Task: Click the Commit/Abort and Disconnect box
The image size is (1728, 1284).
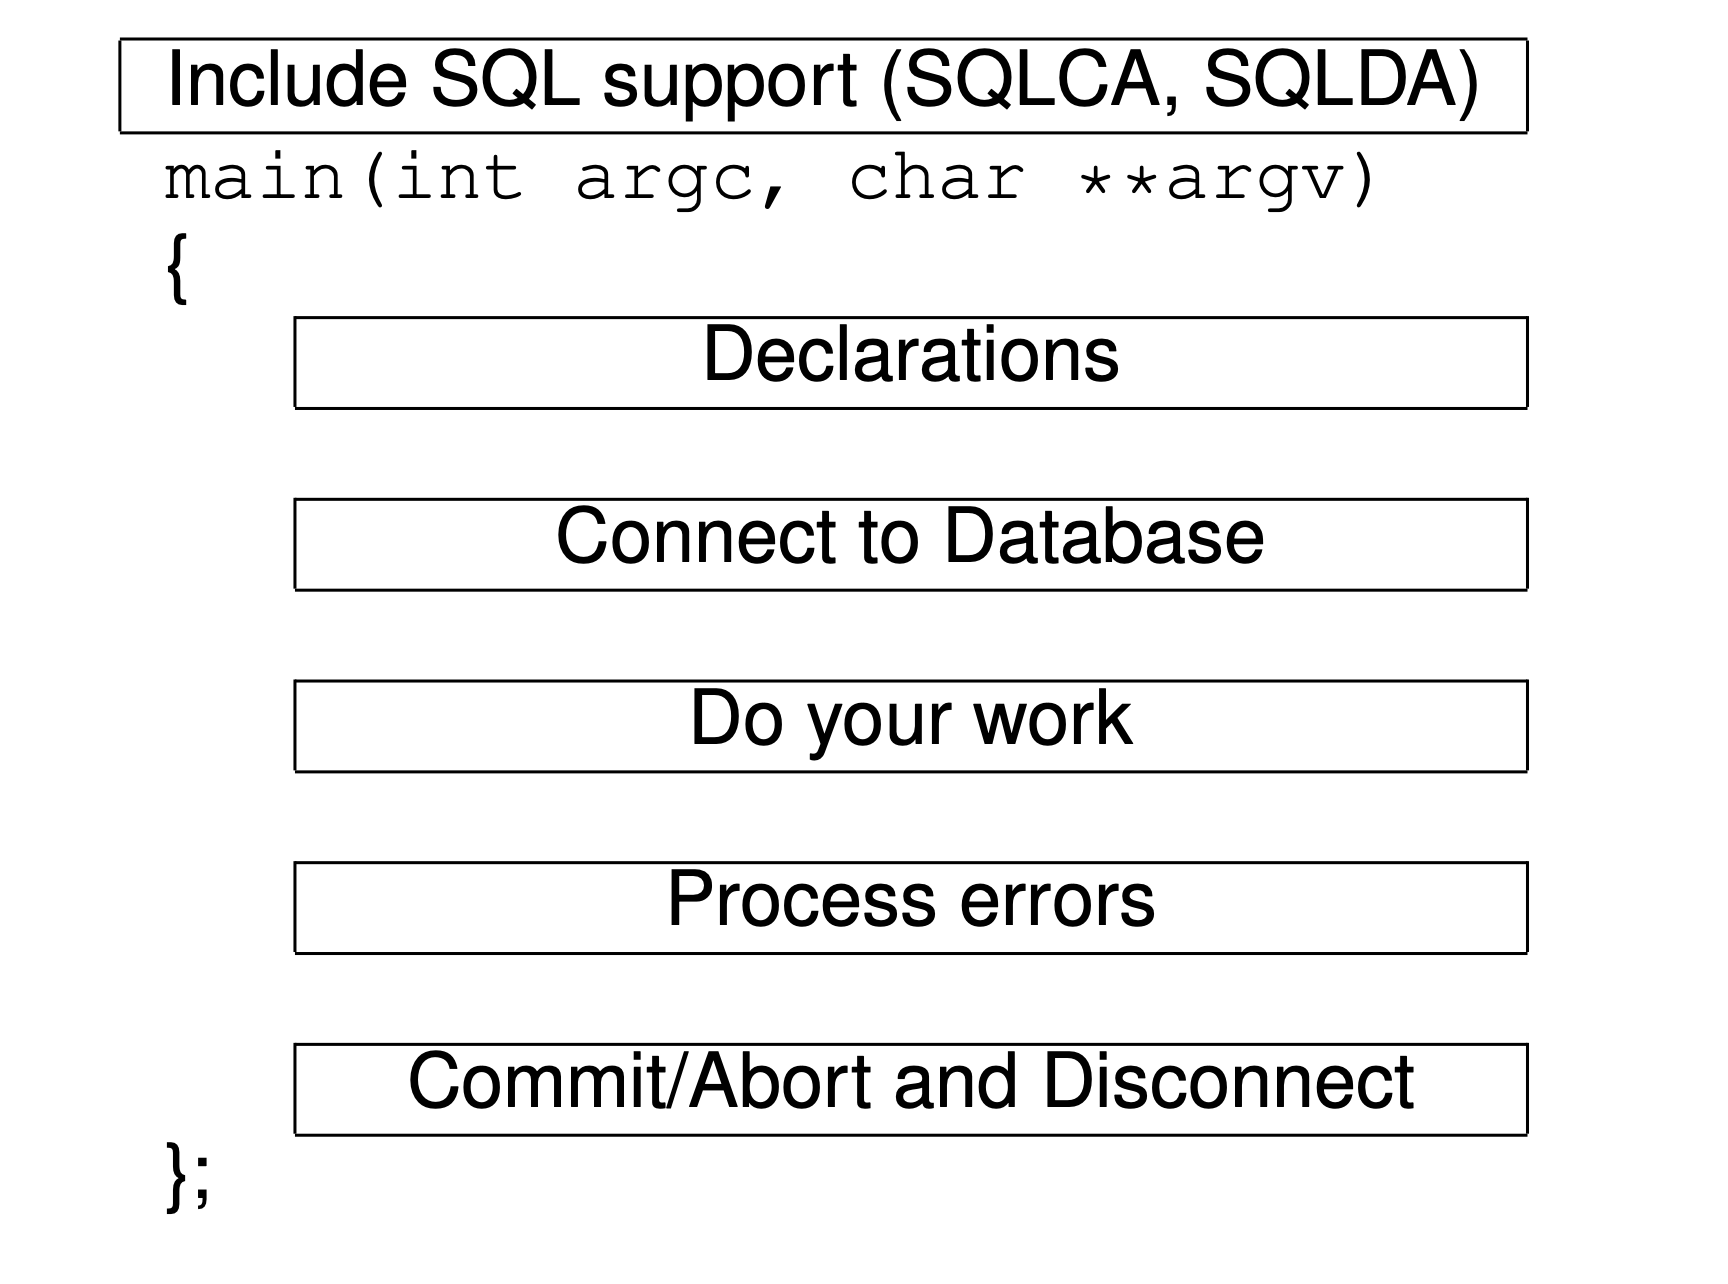Action: [x=910, y=1089]
